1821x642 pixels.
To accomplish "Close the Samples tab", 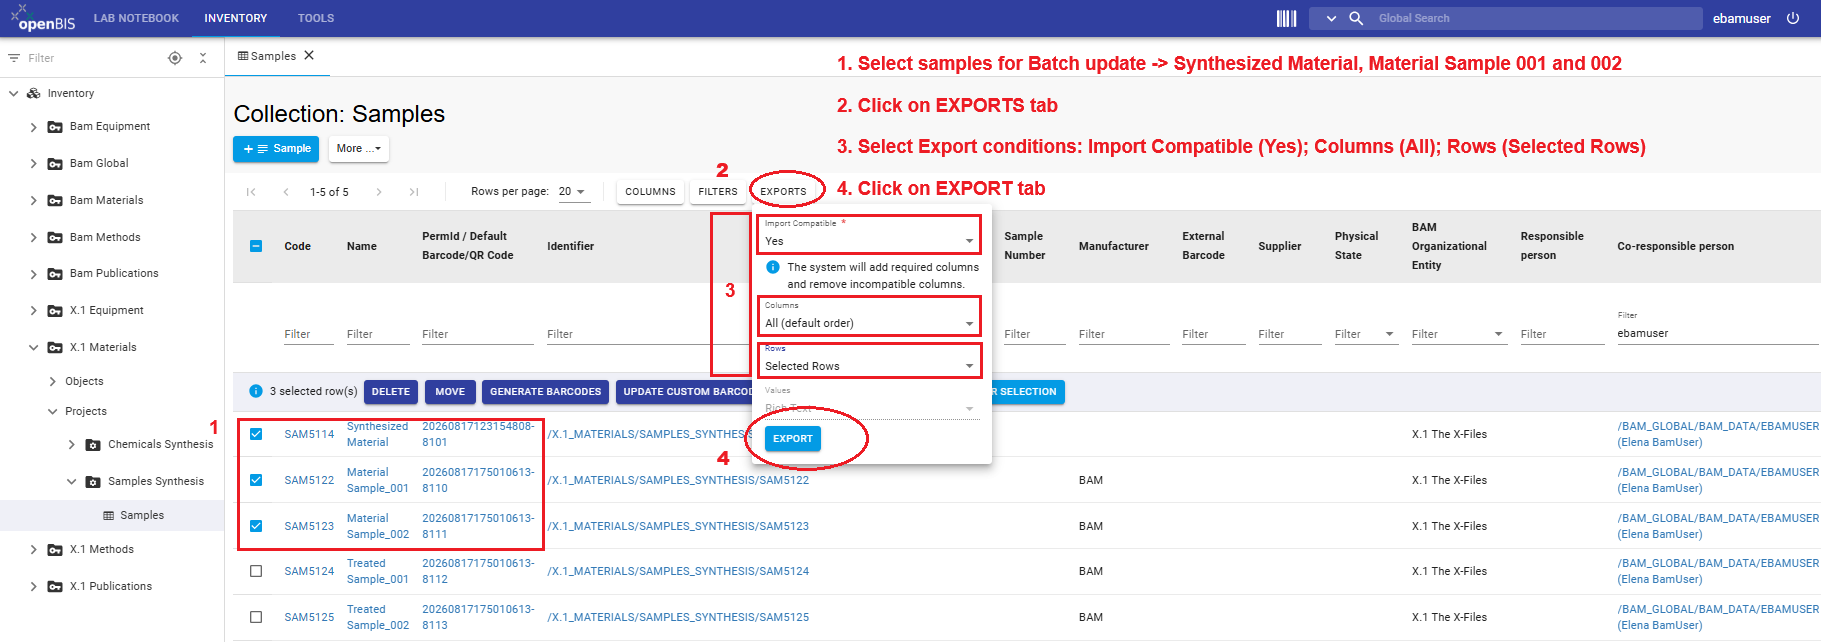I will [309, 56].
